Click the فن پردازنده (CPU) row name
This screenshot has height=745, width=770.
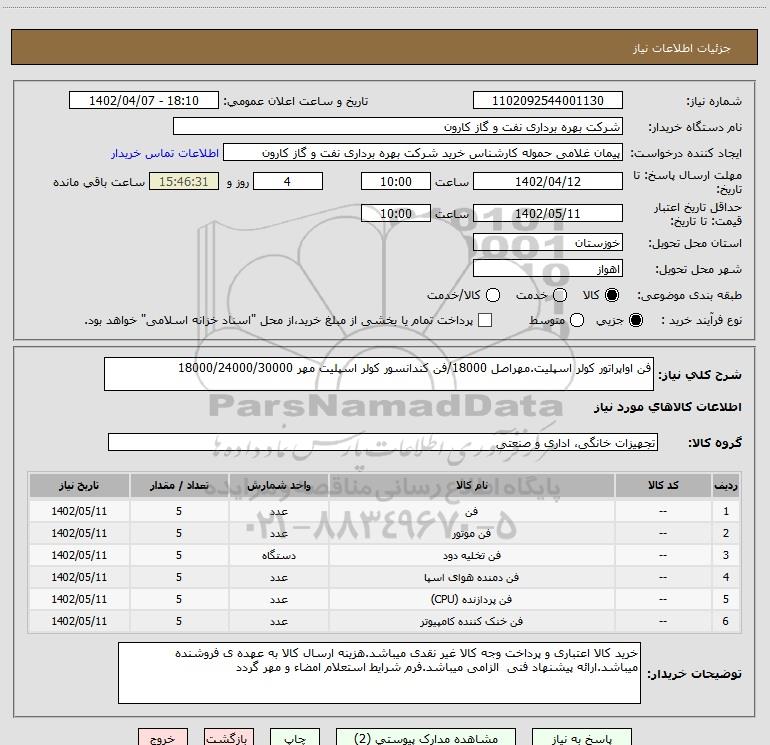tap(471, 600)
